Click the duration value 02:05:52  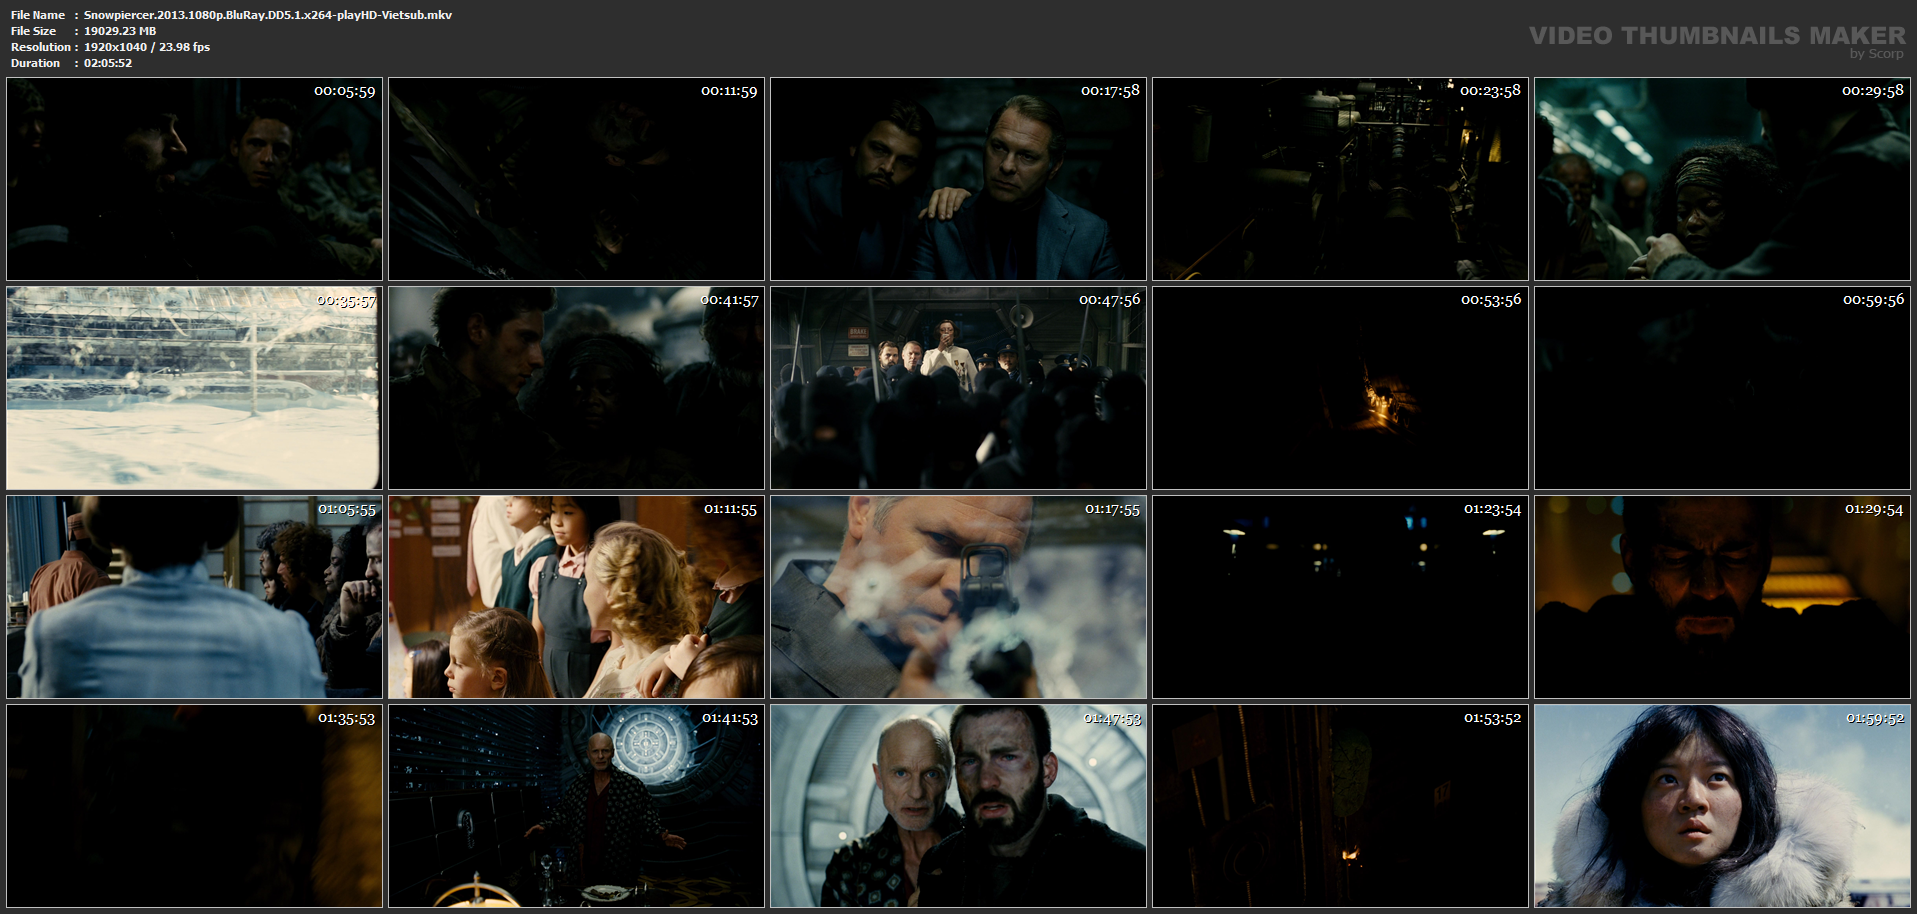[x=108, y=63]
